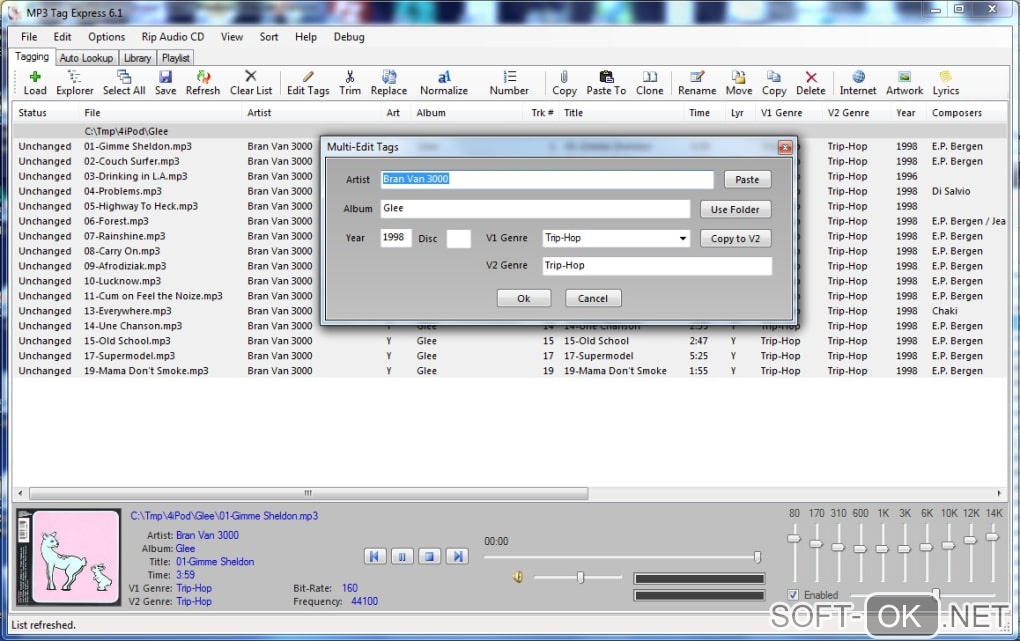The width and height of the screenshot is (1020, 641).
Task: Switch to the Playlist tab
Action: (x=176, y=58)
